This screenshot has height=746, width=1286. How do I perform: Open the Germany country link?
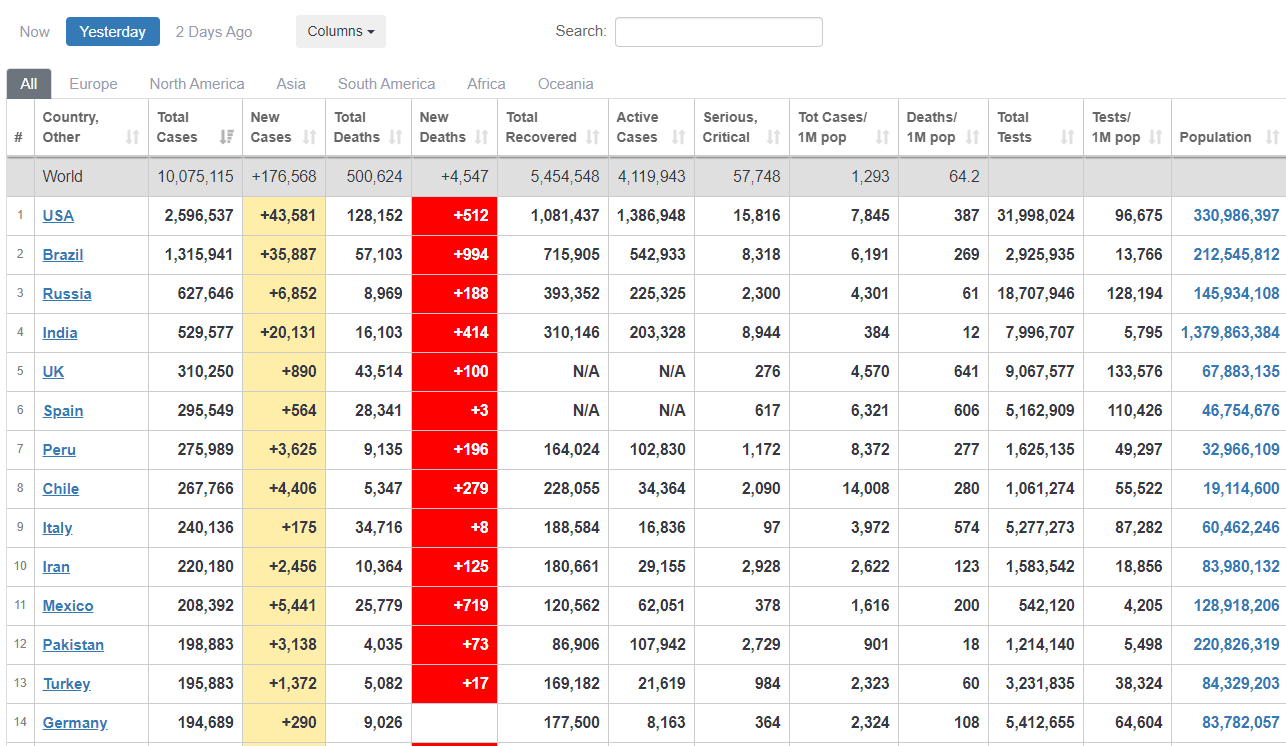pyautogui.click(x=75, y=723)
